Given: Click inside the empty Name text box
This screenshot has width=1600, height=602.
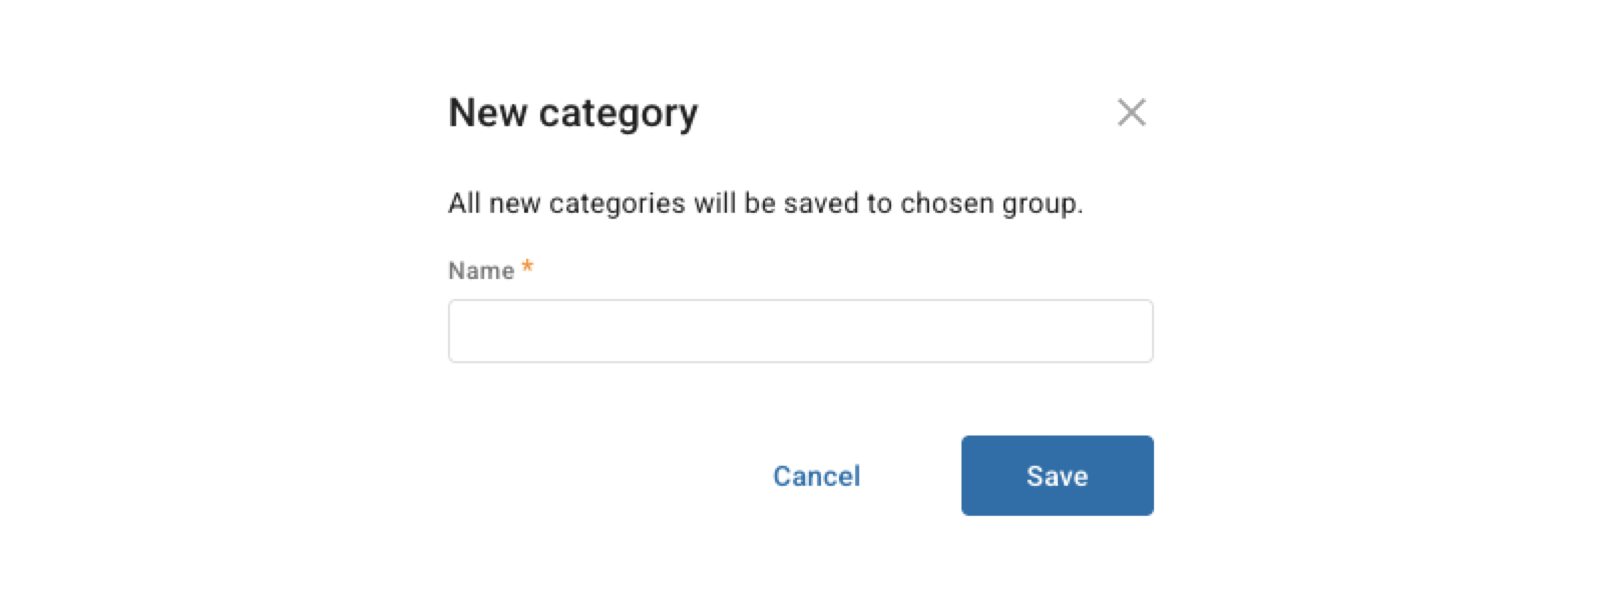Looking at the screenshot, I should (800, 330).
